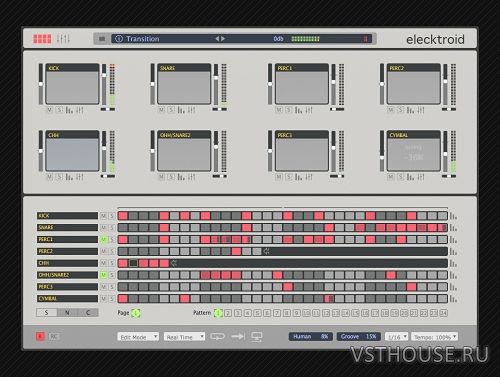
Task: Click the Page 1 button
Action: pyautogui.click(x=136, y=313)
